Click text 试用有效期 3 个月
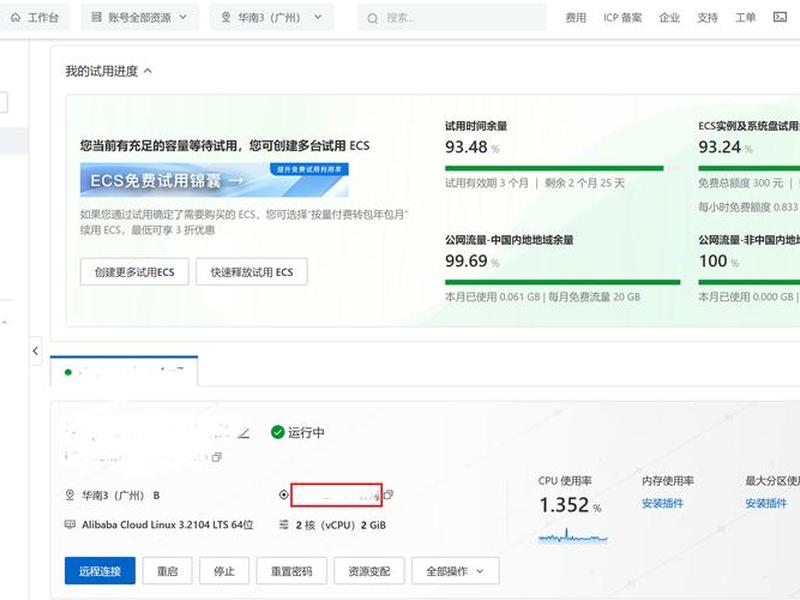Screen dimensions: 800x600 (x=487, y=183)
